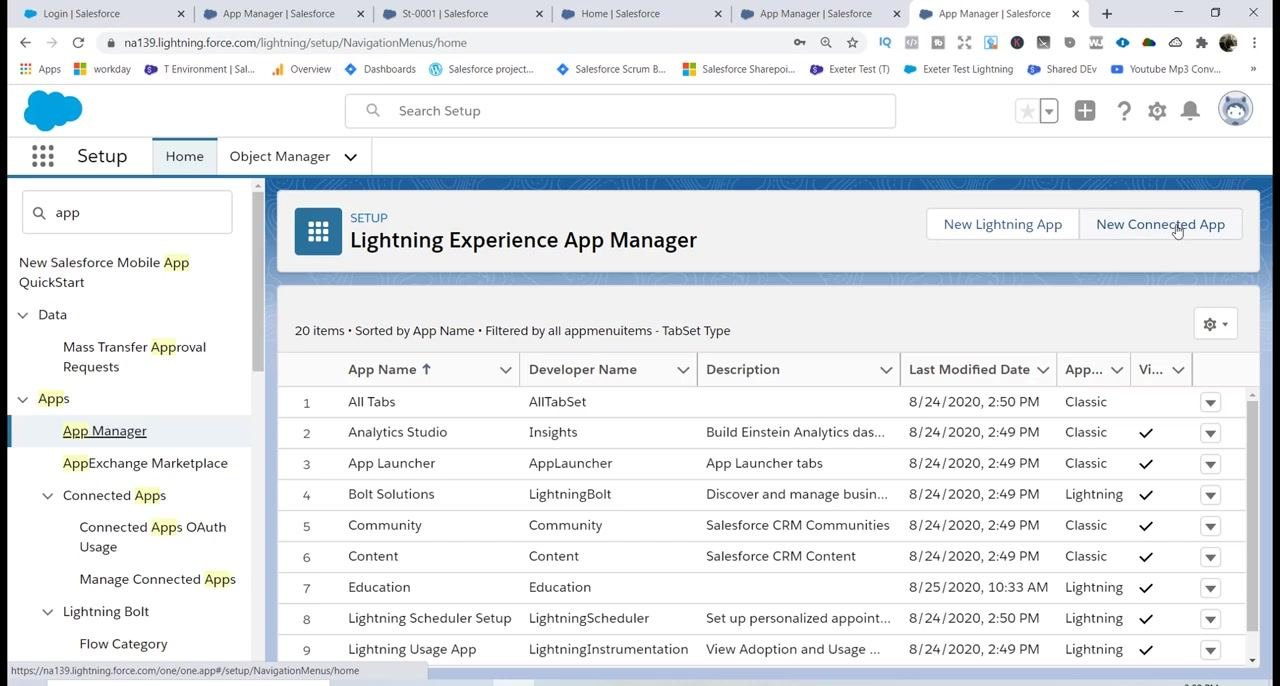Reload the page with refresh icon

[78, 43]
